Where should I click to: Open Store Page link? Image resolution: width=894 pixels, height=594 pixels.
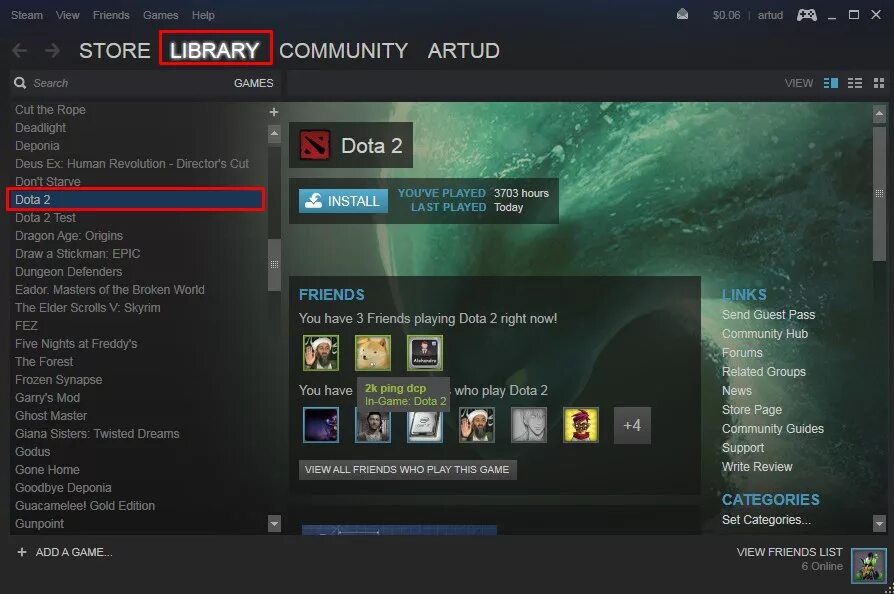click(x=751, y=410)
